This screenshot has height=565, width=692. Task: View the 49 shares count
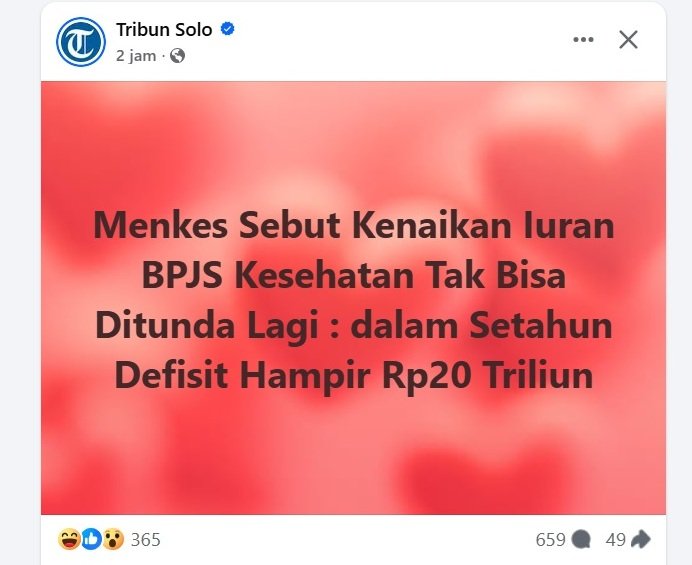click(615, 540)
